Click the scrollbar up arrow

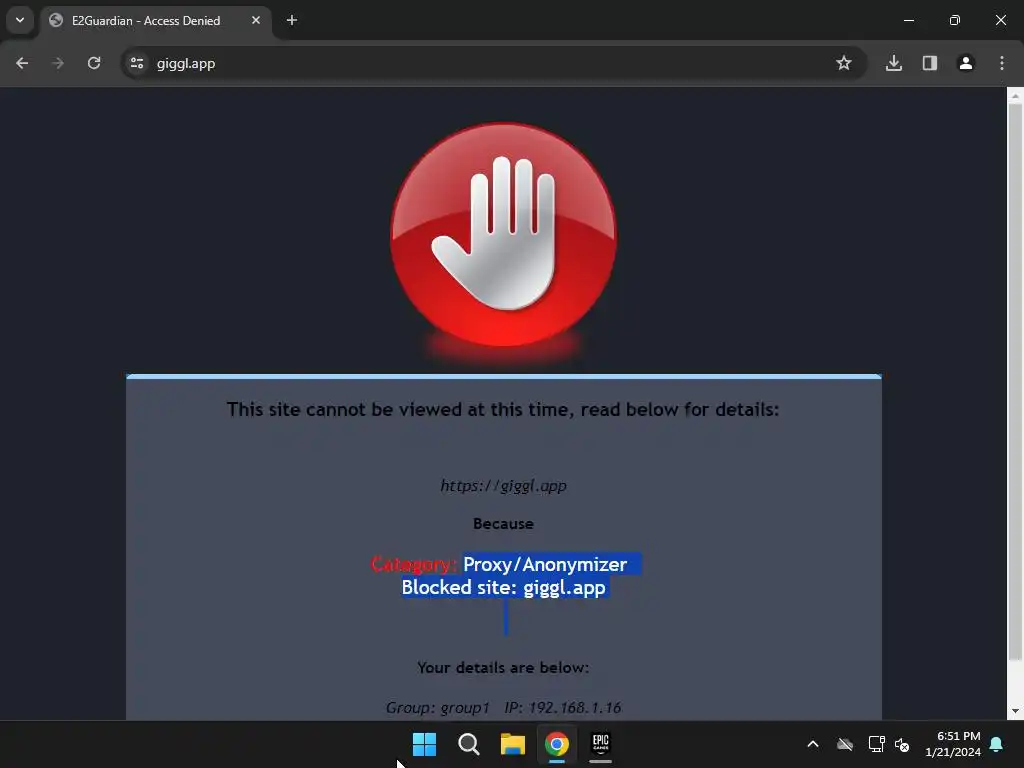pyautogui.click(x=1015, y=96)
